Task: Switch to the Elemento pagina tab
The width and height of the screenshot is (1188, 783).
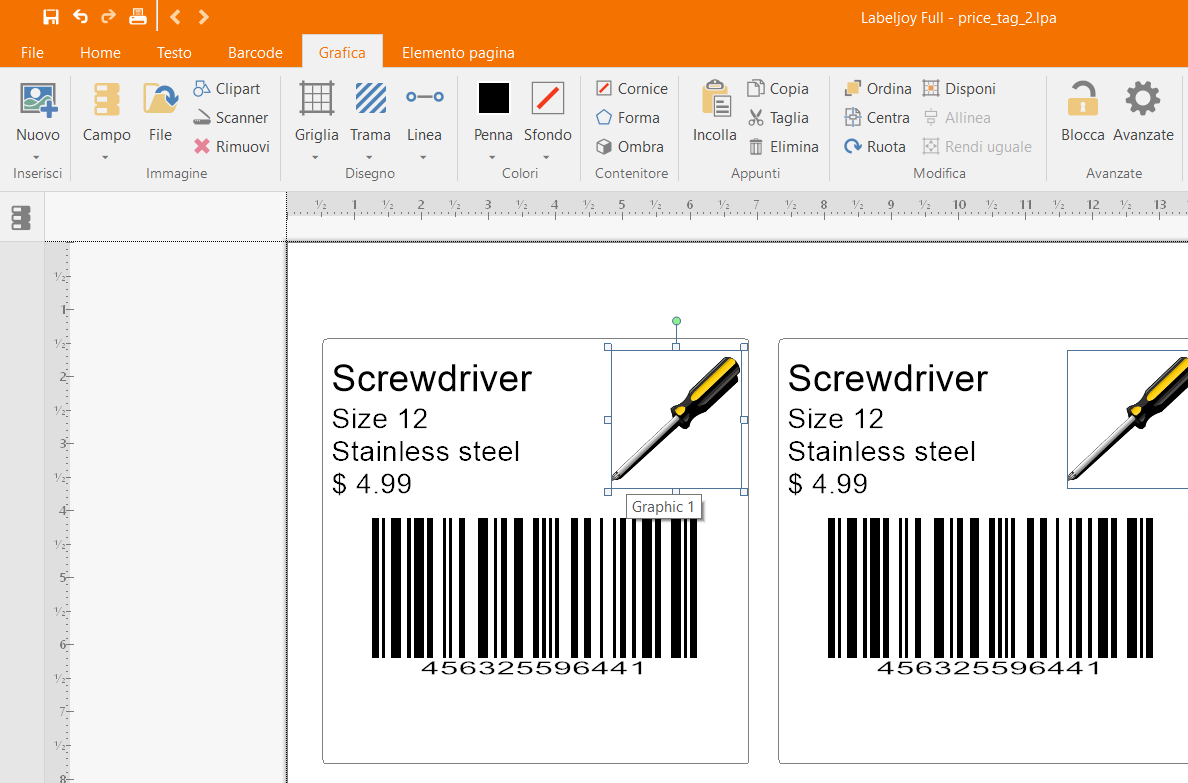Action: 458,52
